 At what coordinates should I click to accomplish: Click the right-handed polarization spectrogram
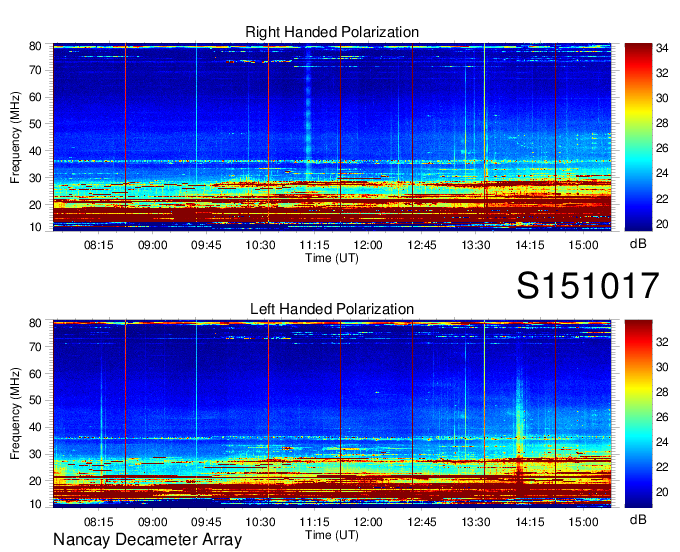pos(332,137)
